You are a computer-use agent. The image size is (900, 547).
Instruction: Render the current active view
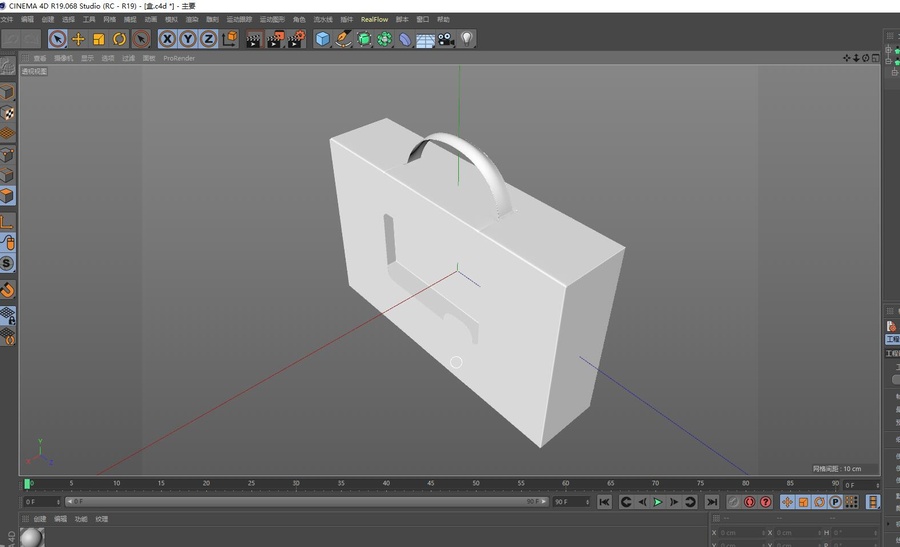tap(254, 39)
